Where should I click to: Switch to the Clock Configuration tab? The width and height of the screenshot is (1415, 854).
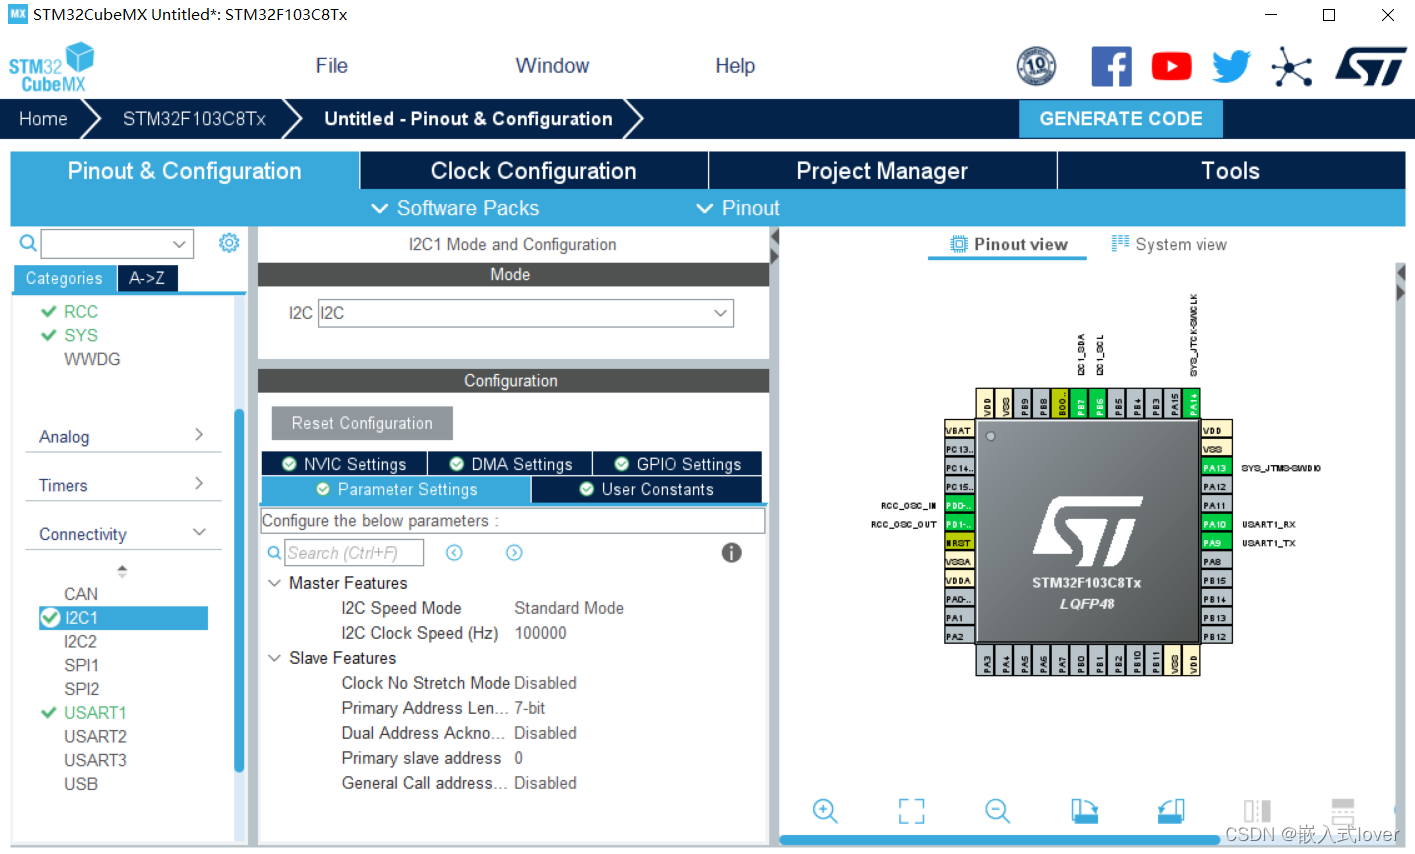click(x=533, y=170)
